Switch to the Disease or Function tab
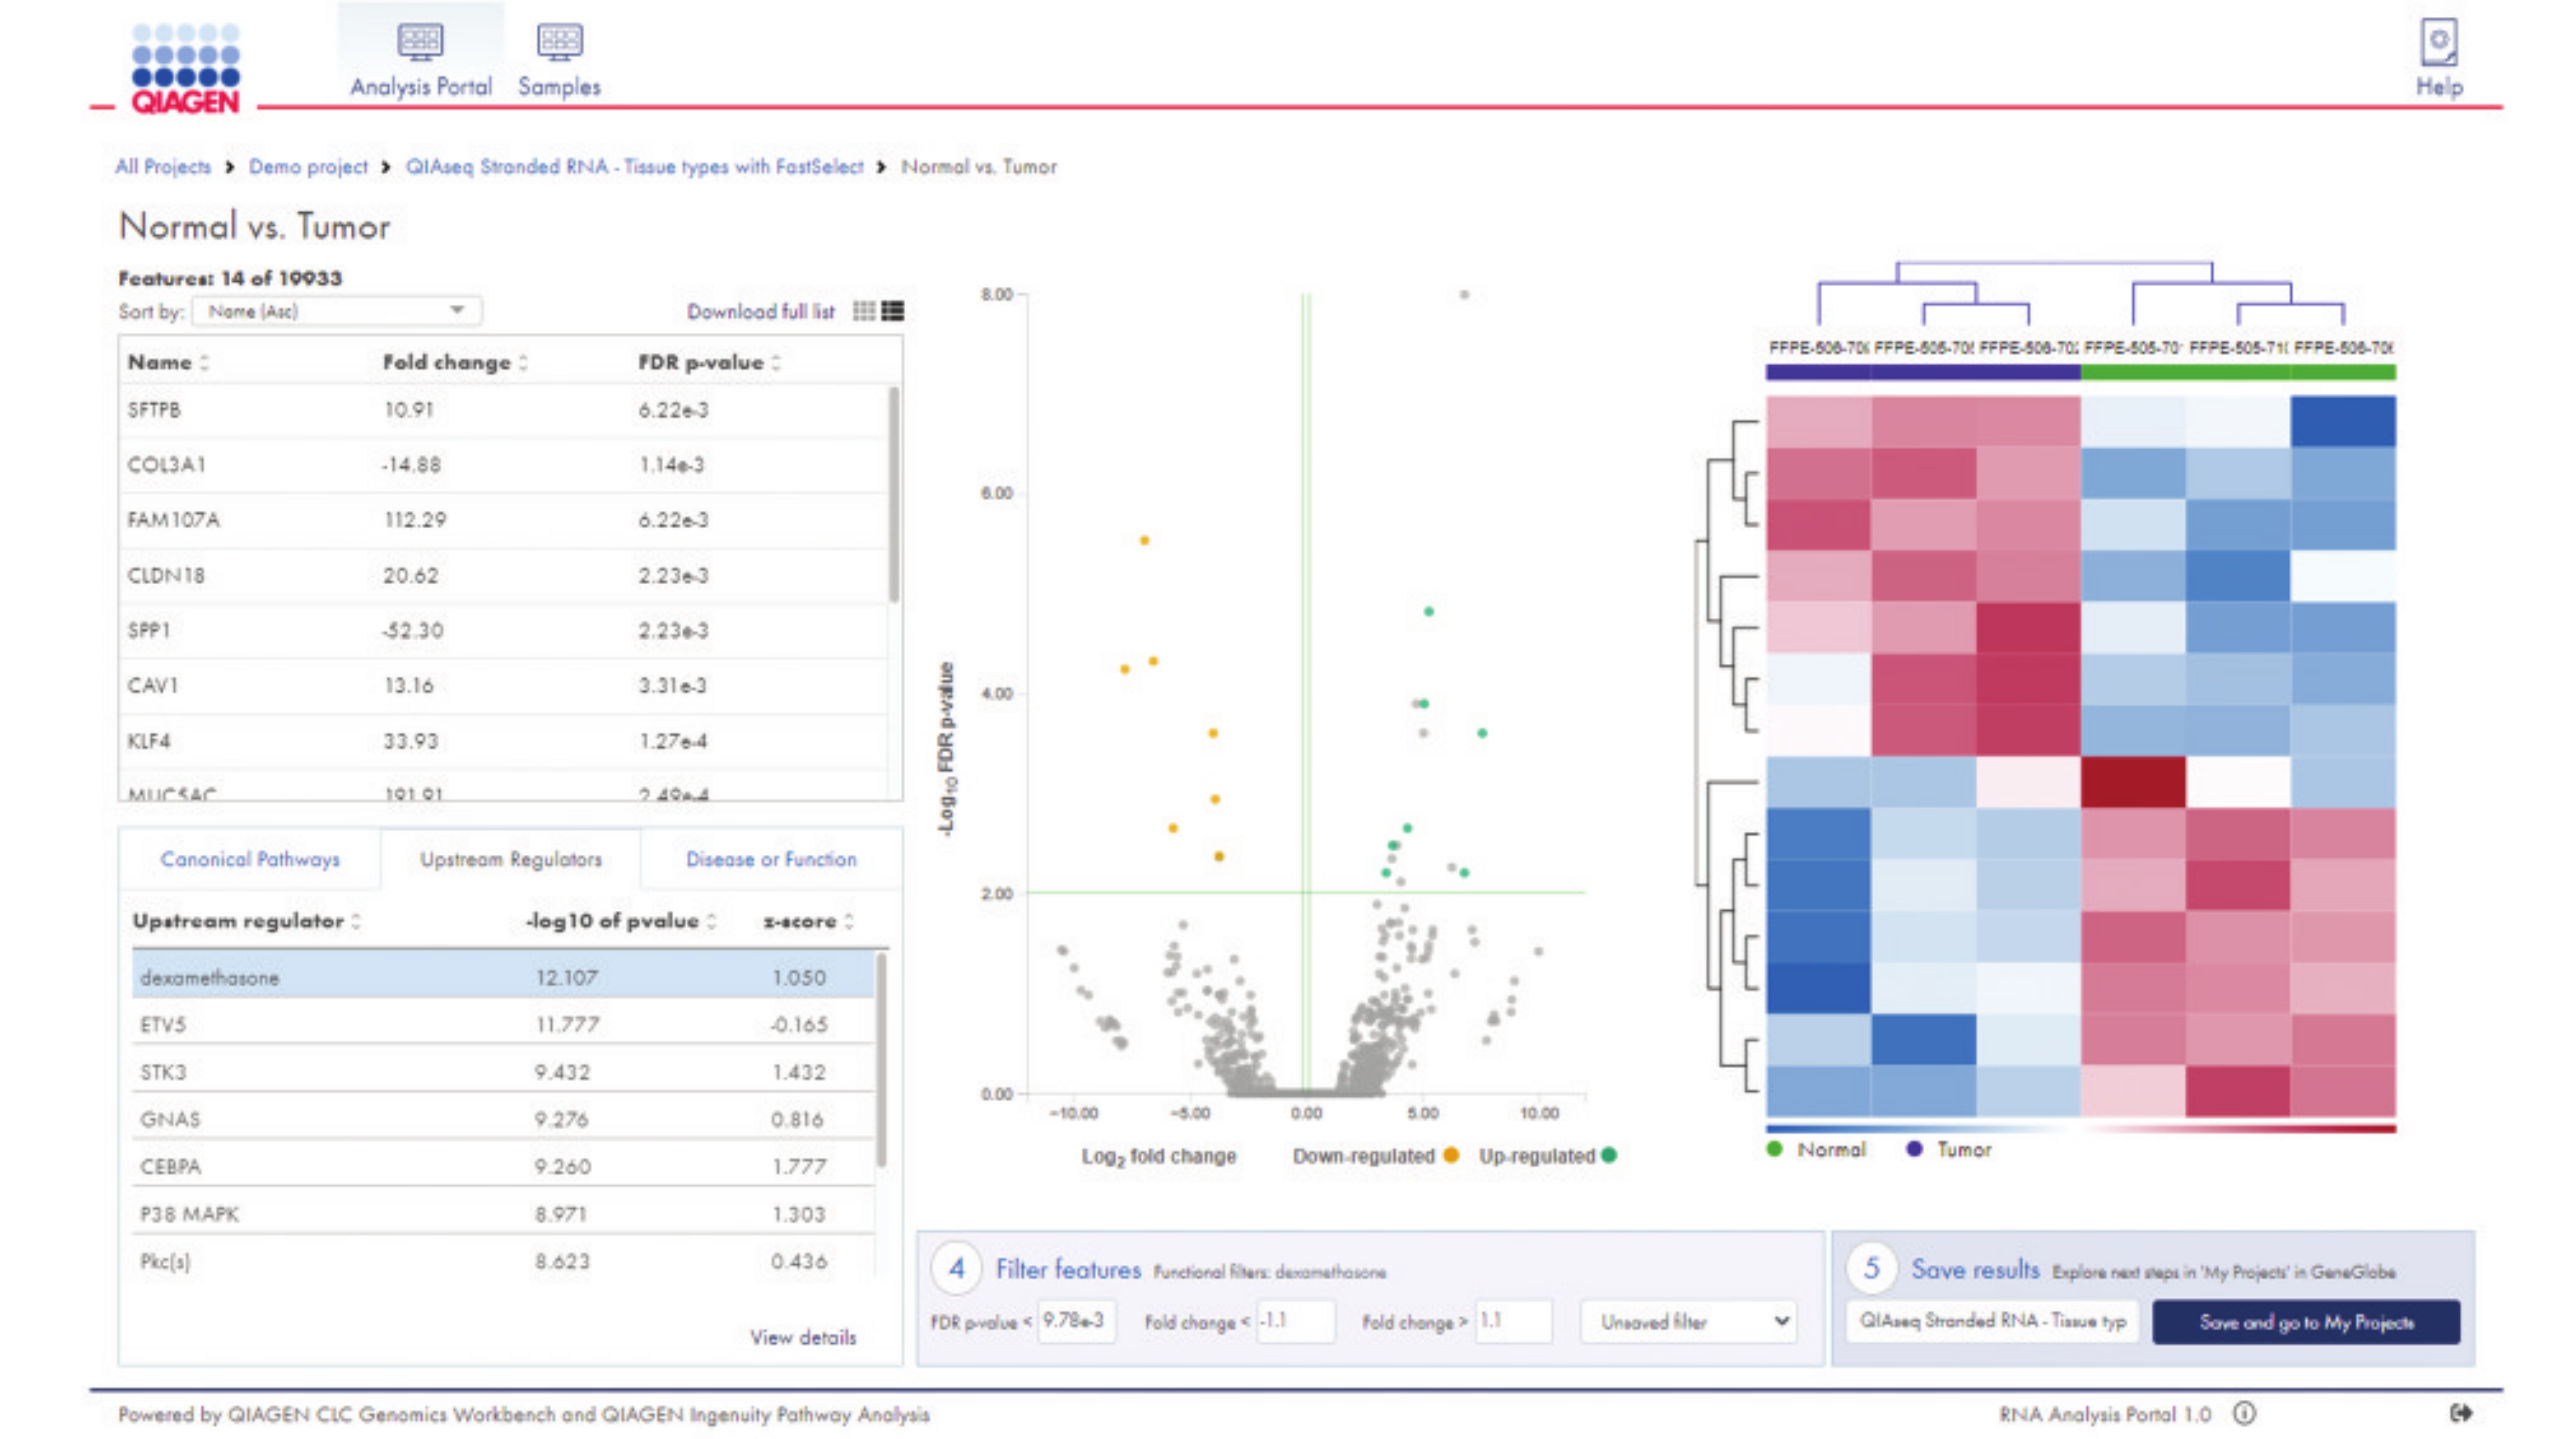Screen dimensions: 2560x1439 tap(771, 859)
